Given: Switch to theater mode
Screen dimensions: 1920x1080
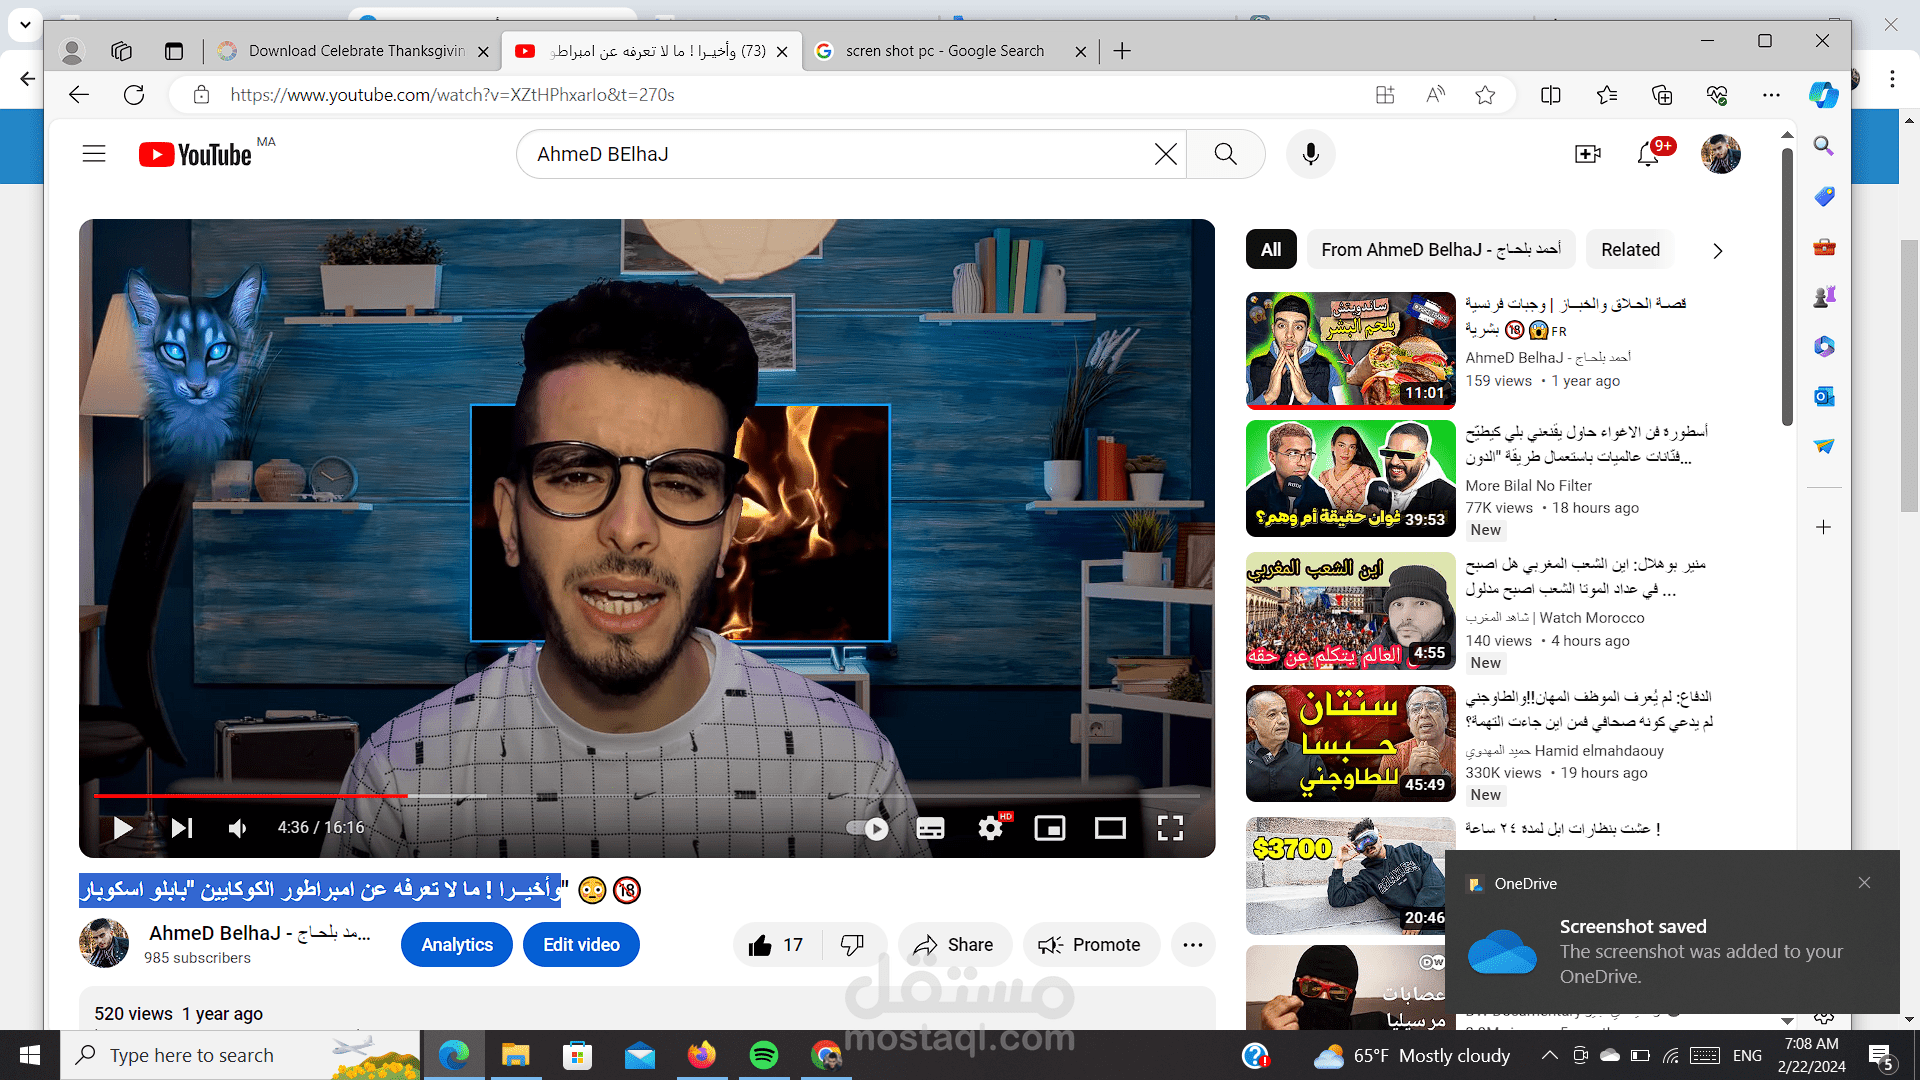Looking at the screenshot, I should [x=1110, y=828].
